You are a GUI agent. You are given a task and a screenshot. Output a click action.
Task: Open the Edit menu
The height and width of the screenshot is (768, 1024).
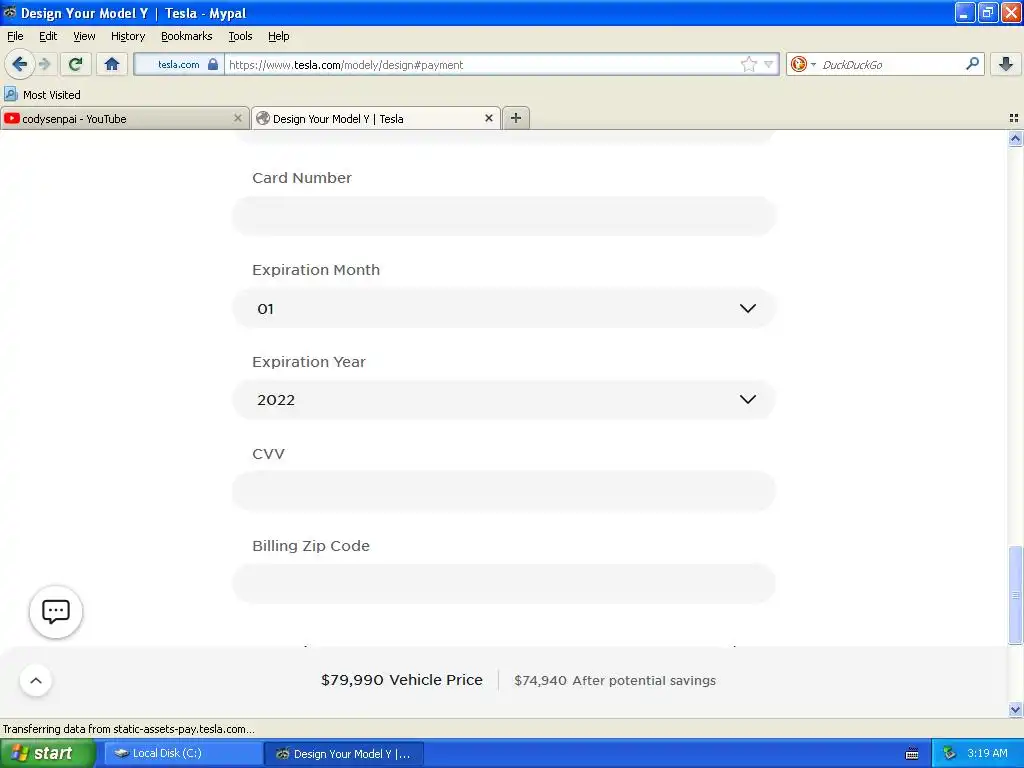48,36
